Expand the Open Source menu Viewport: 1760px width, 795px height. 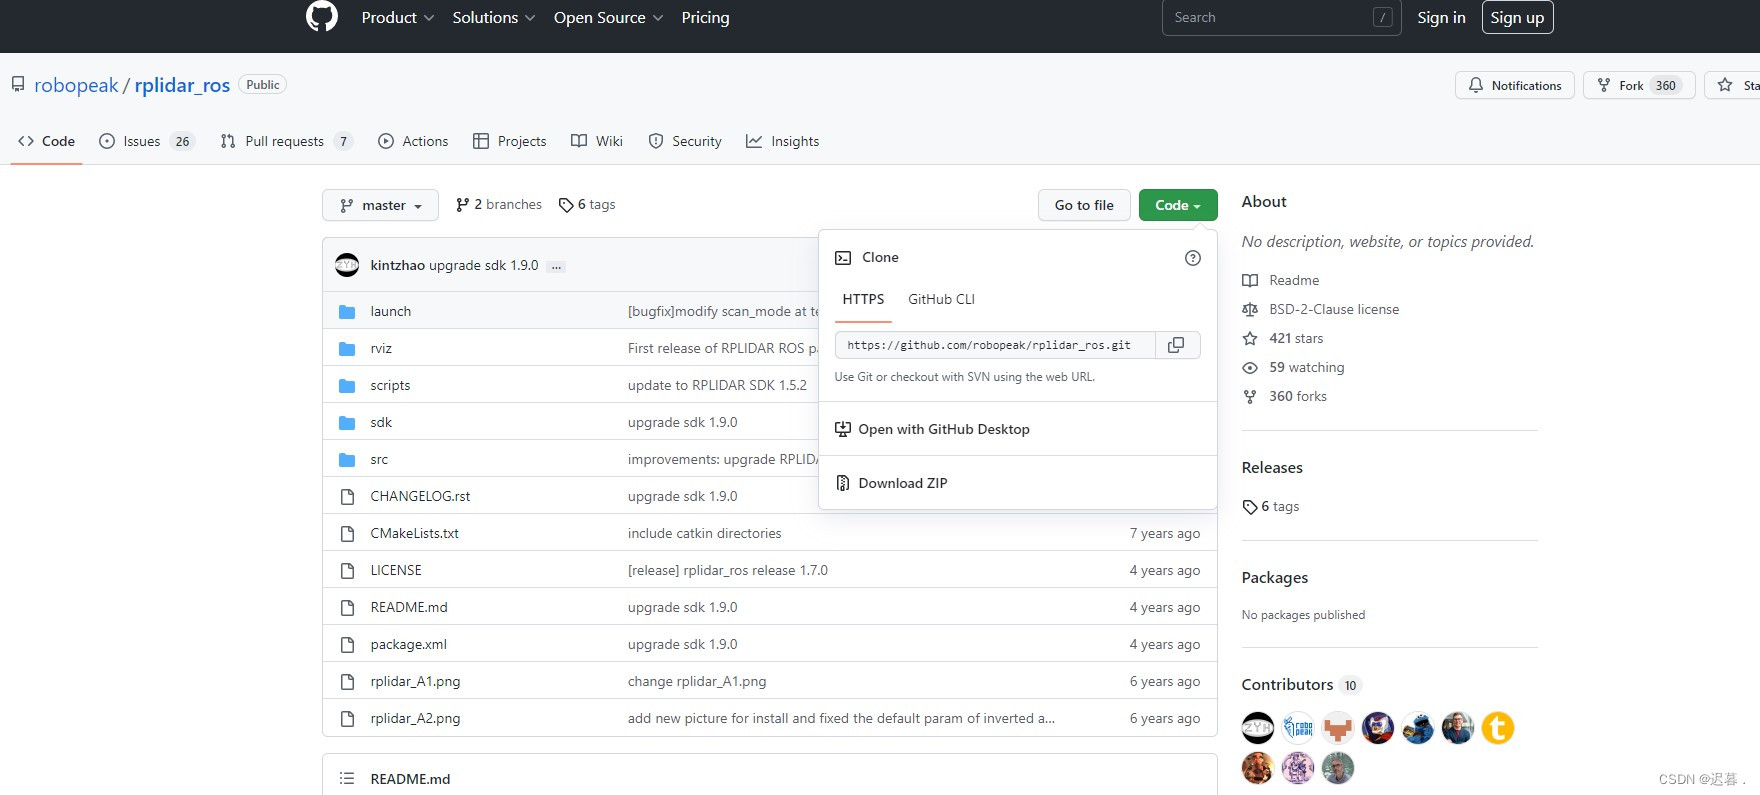pyautogui.click(x=608, y=17)
